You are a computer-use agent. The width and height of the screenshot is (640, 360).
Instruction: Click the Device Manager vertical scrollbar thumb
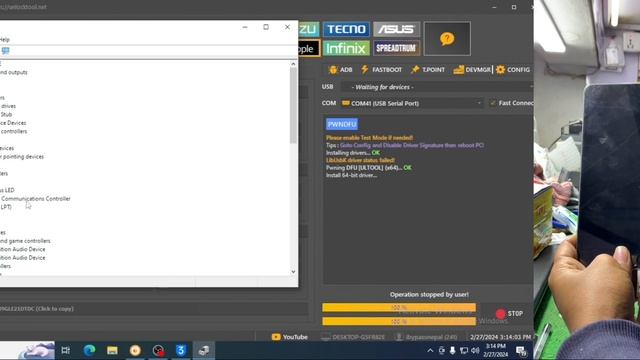click(x=293, y=105)
